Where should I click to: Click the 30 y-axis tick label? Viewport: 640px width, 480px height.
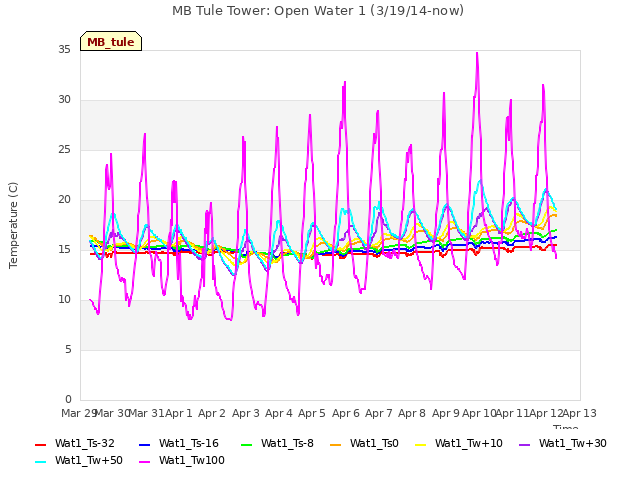64,100
